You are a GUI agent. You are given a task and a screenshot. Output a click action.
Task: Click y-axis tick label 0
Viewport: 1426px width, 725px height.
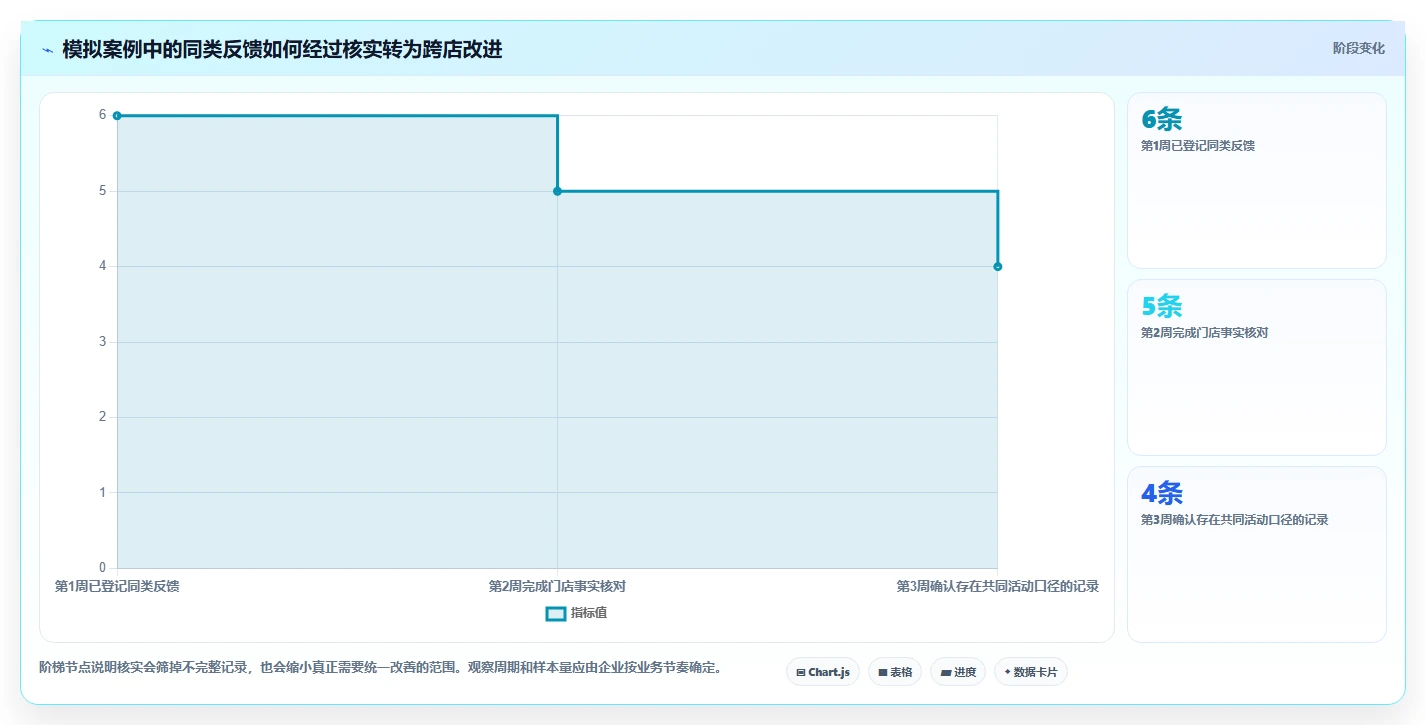pyautogui.click(x=102, y=568)
